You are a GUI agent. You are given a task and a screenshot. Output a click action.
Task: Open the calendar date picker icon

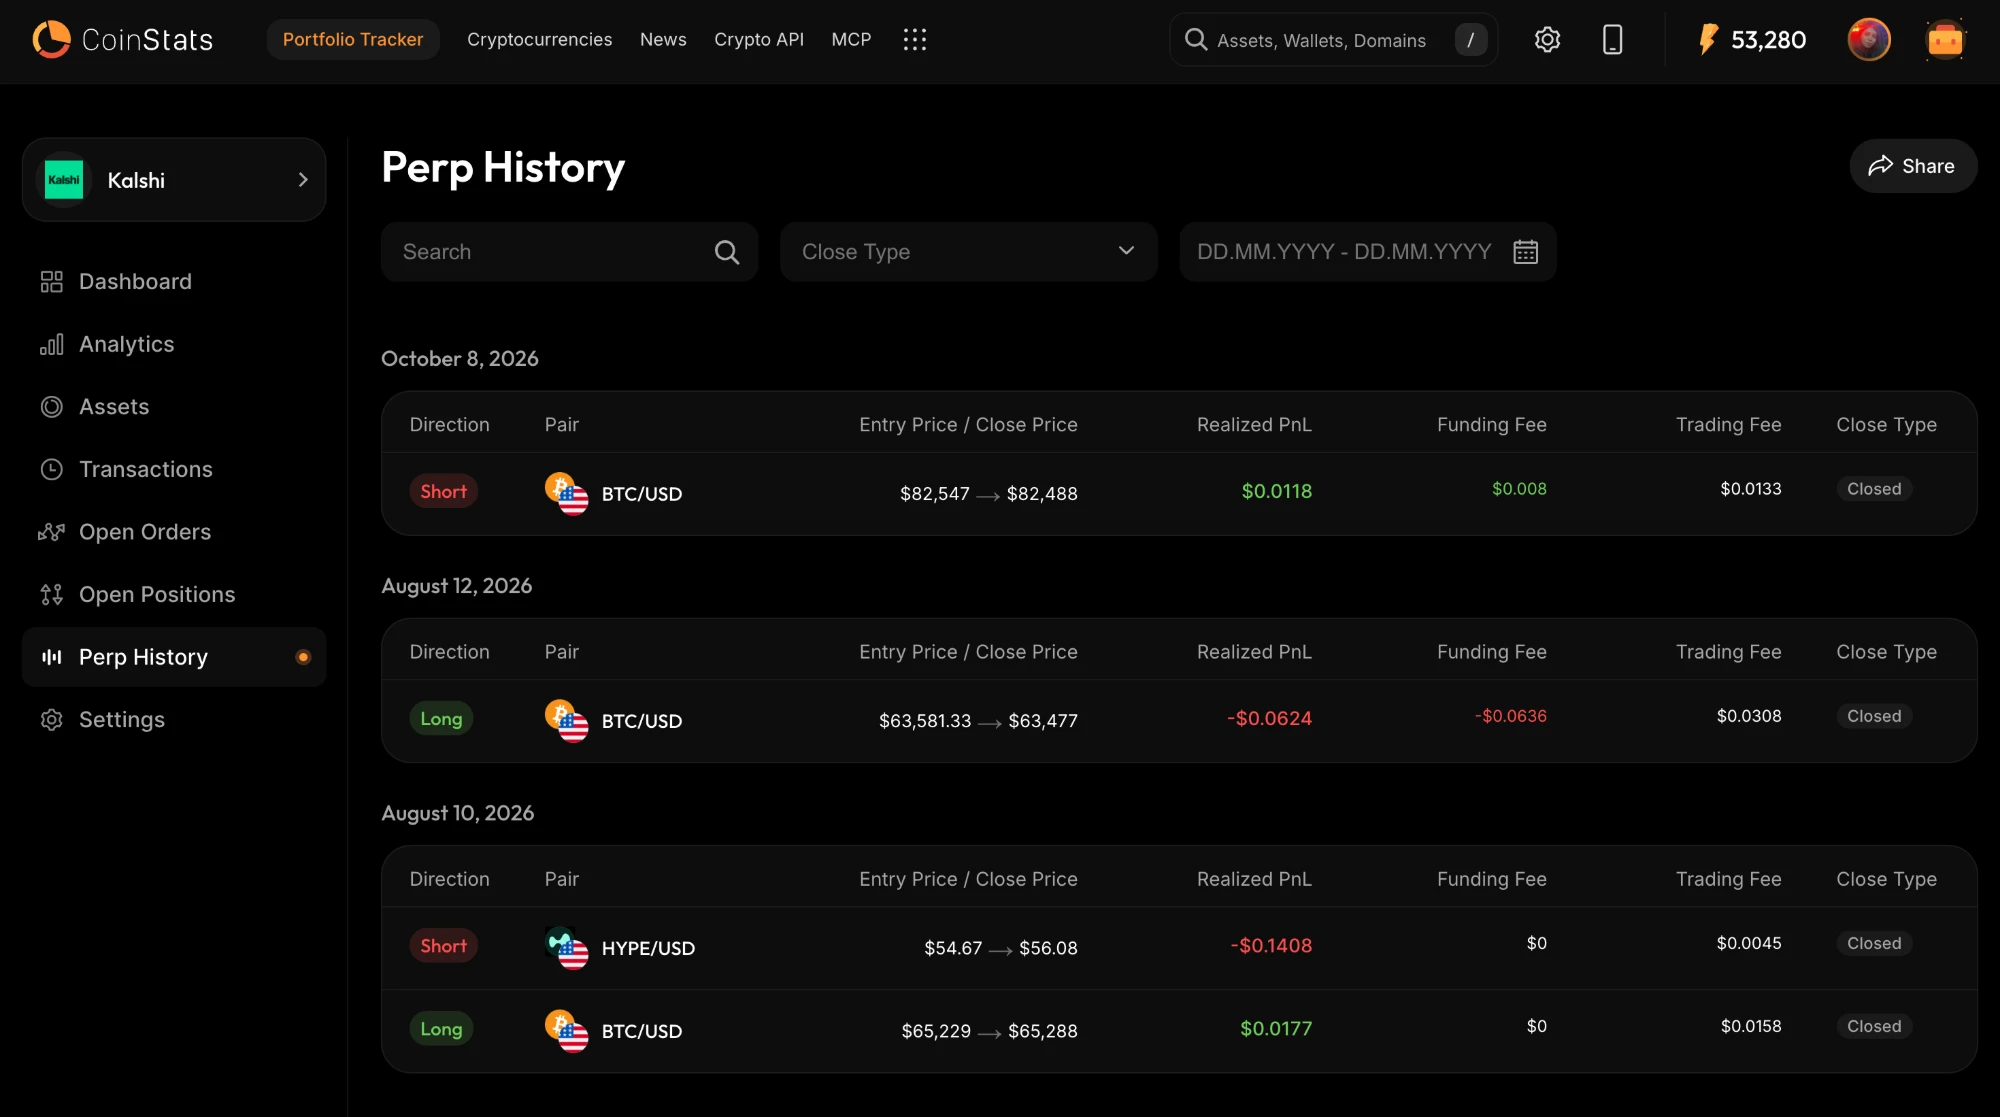[x=1525, y=252]
